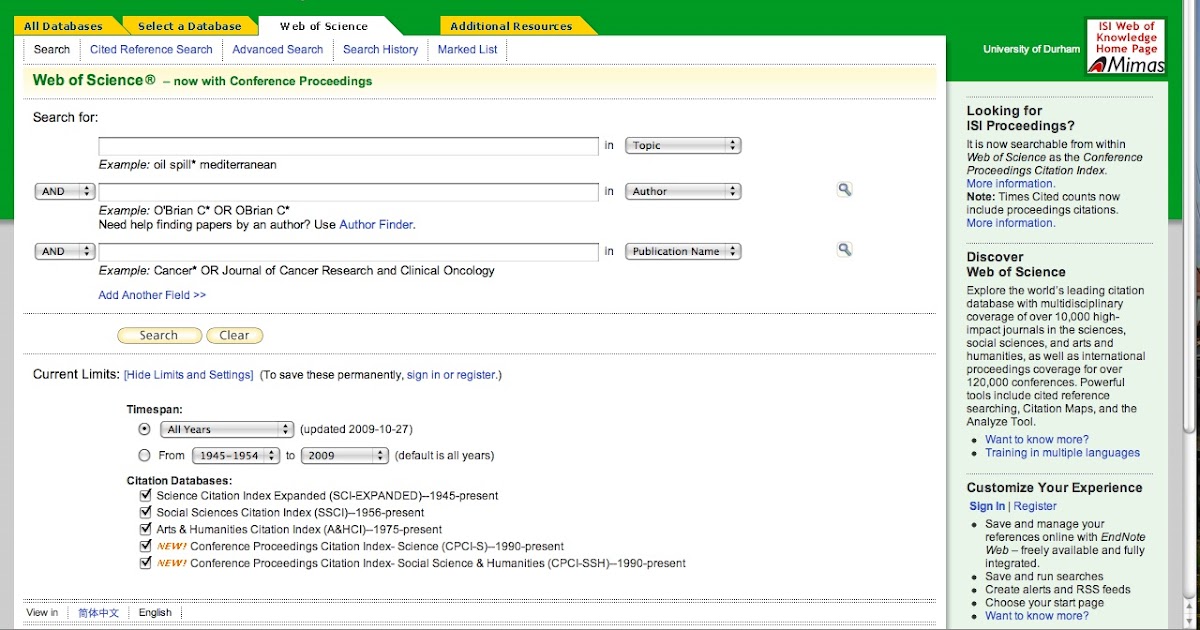Open Cited Reference Search
1200x630 pixels.
[151, 49]
